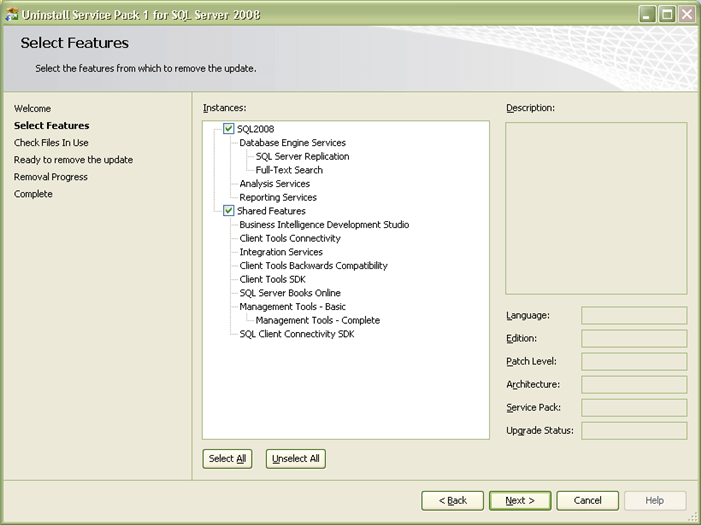Click the Description text box
The image size is (701, 525).
pyautogui.click(x=596, y=208)
